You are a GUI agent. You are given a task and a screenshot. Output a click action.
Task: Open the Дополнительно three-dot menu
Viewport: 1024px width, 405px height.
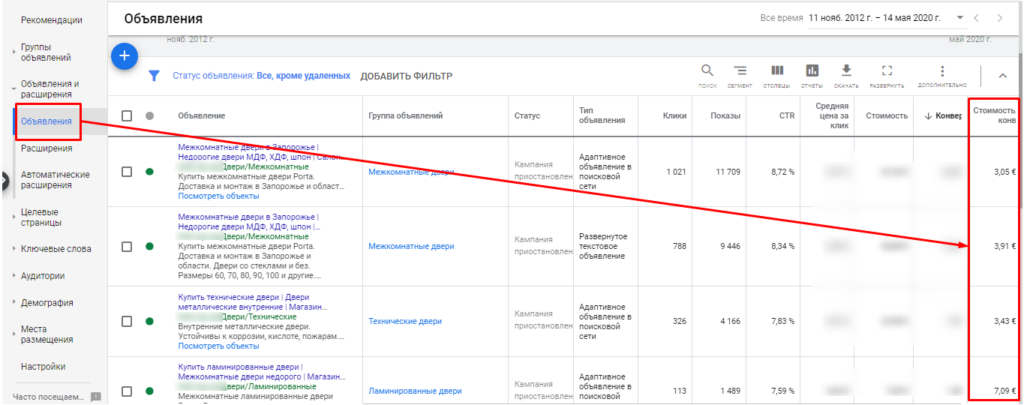click(941, 72)
